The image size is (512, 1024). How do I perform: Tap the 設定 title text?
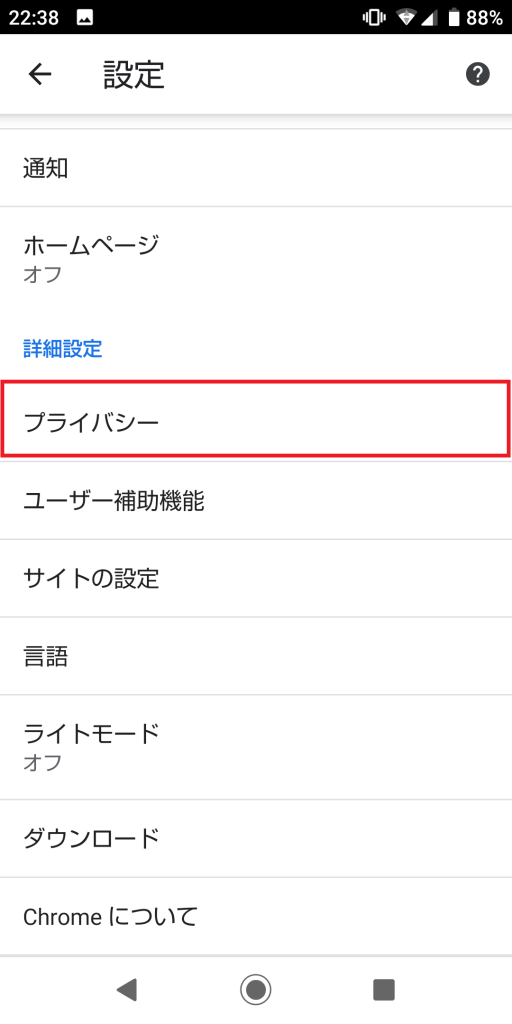click(x=134, y=74)
